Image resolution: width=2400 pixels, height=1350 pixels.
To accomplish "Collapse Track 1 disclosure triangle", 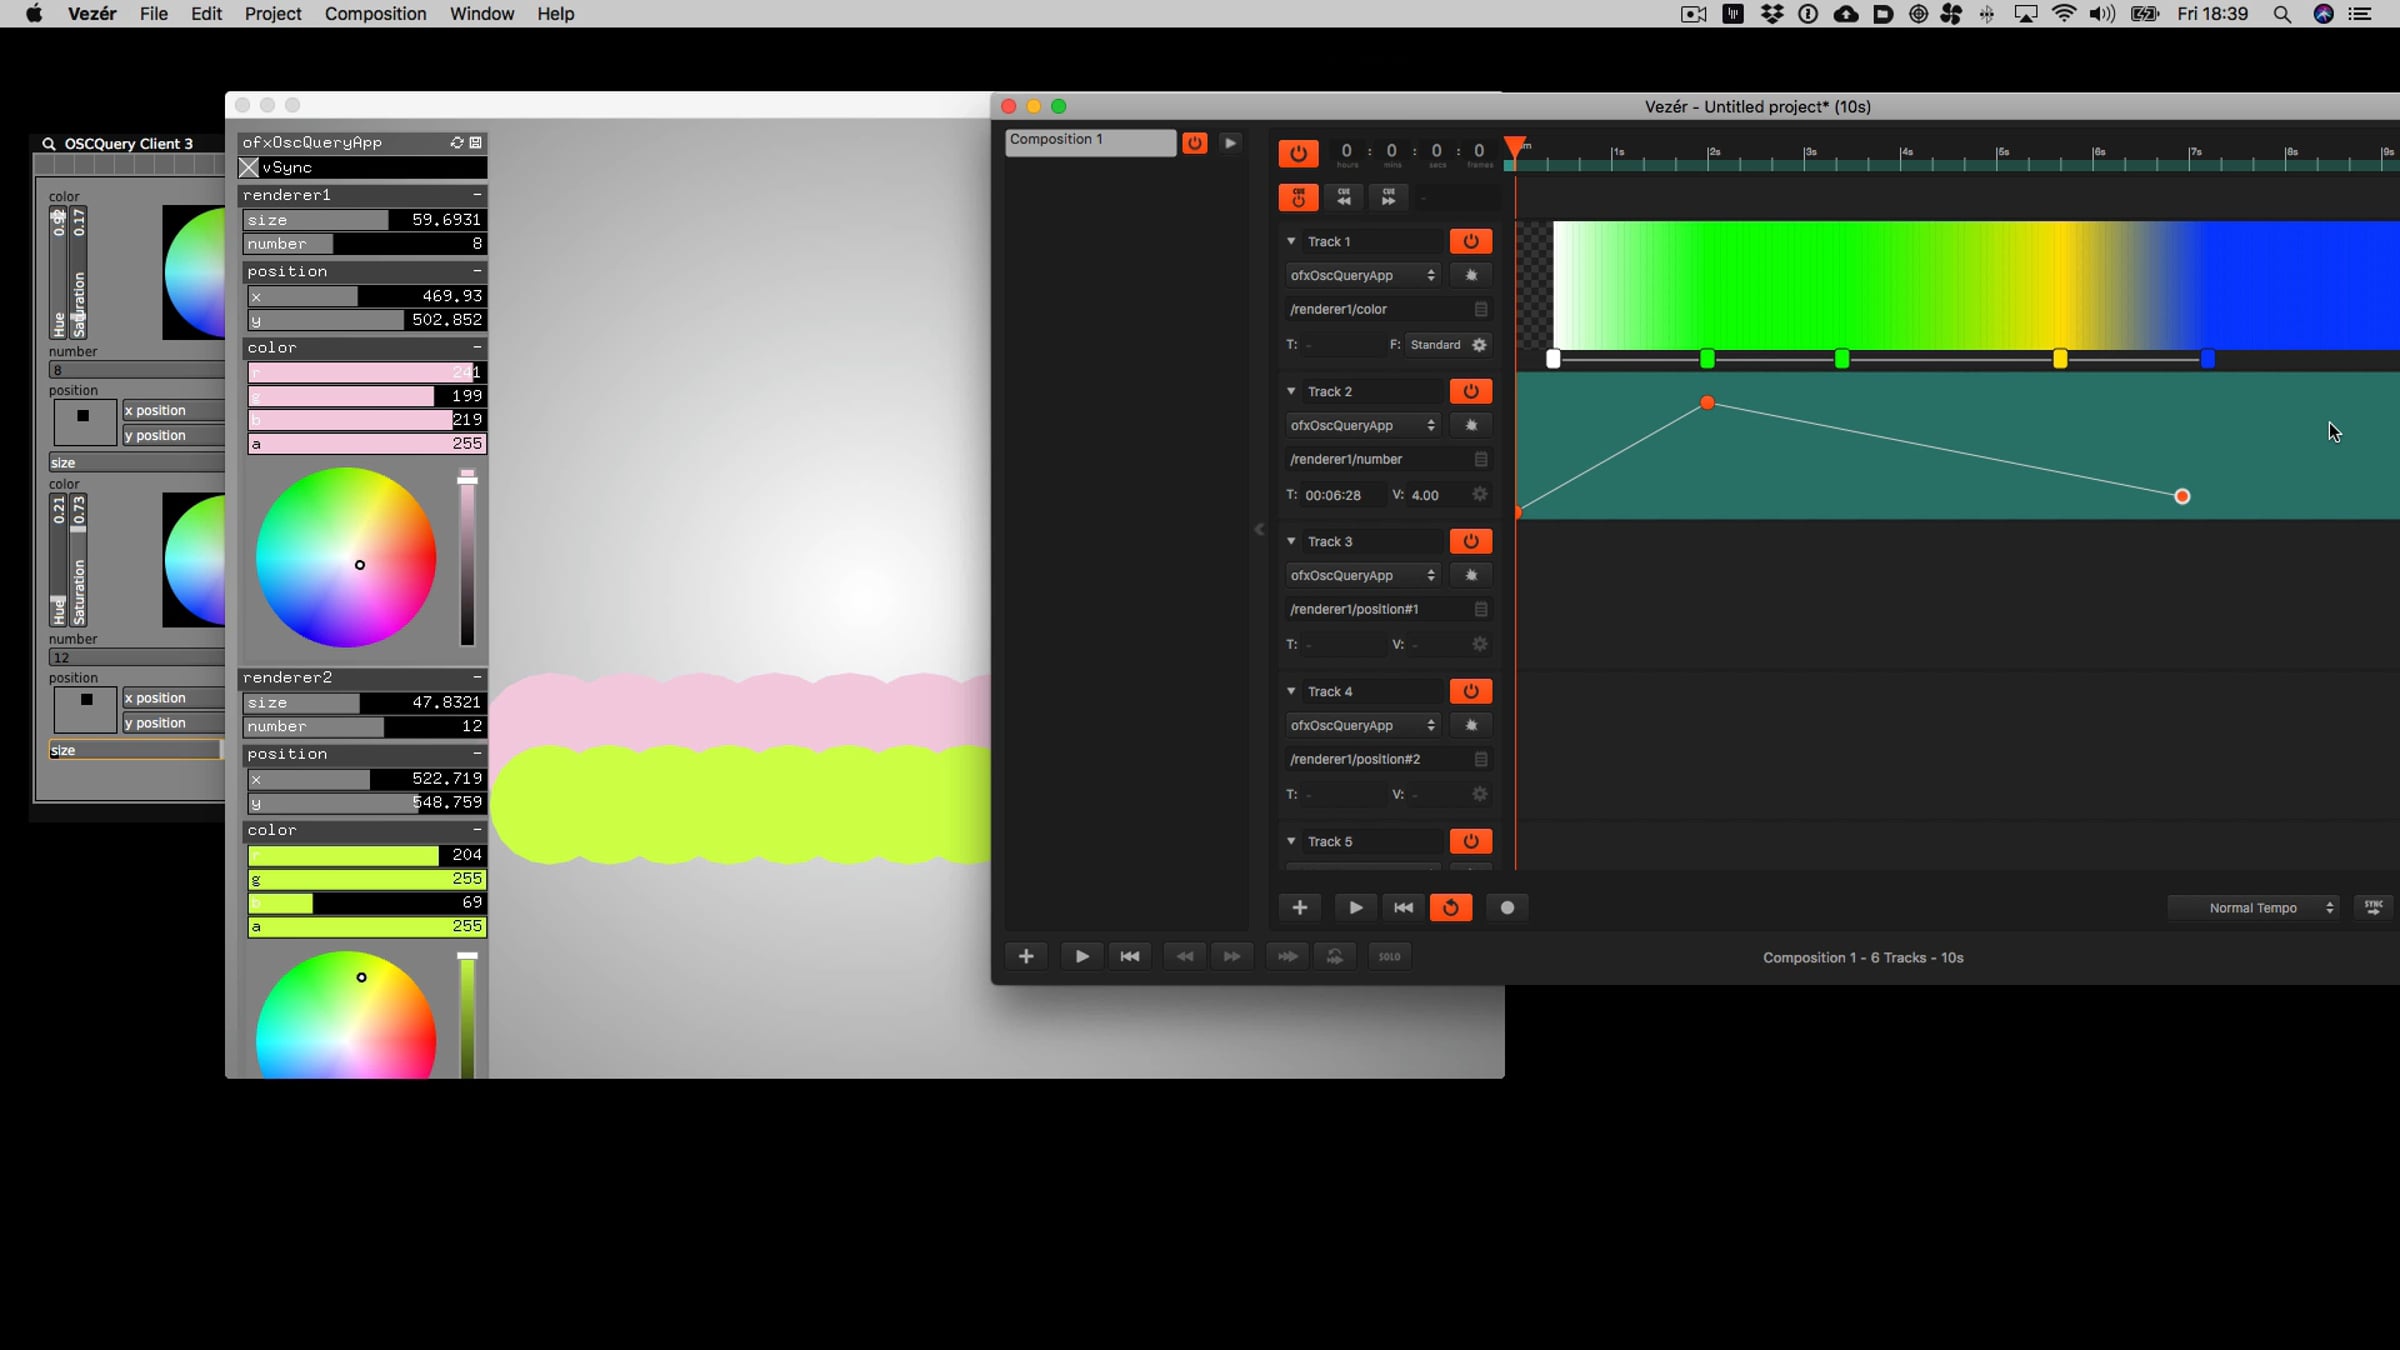I will pos(1291,241).
